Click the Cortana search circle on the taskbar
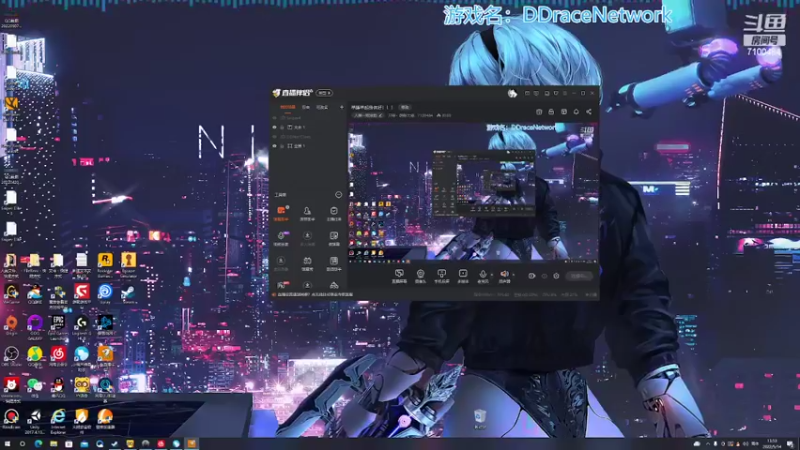Image resolution: width=800 pixels, height=450 pixels. coord(22,444)
